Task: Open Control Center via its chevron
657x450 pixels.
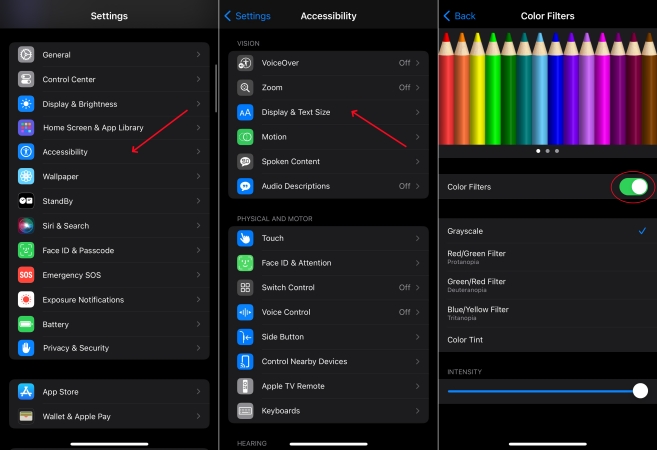Action: click(x=199, y=79)
